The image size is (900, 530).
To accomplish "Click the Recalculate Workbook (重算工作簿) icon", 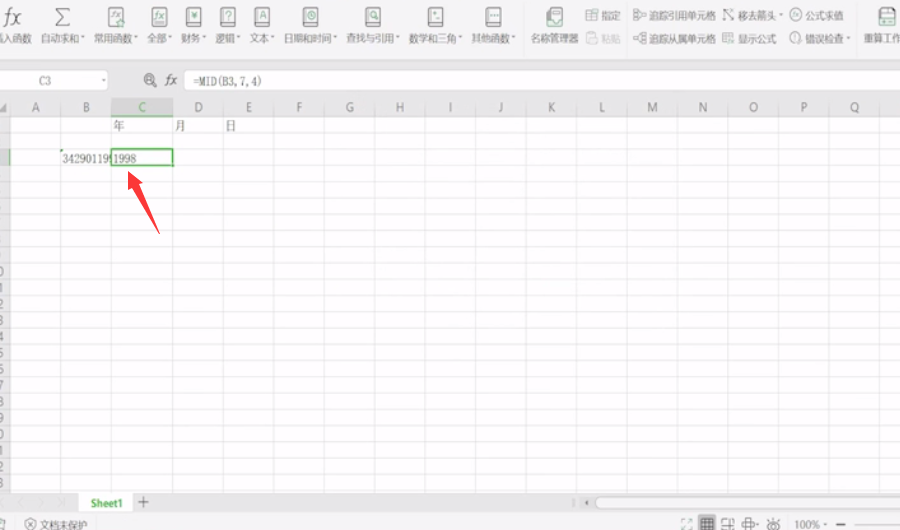I will tap(885, 17).
